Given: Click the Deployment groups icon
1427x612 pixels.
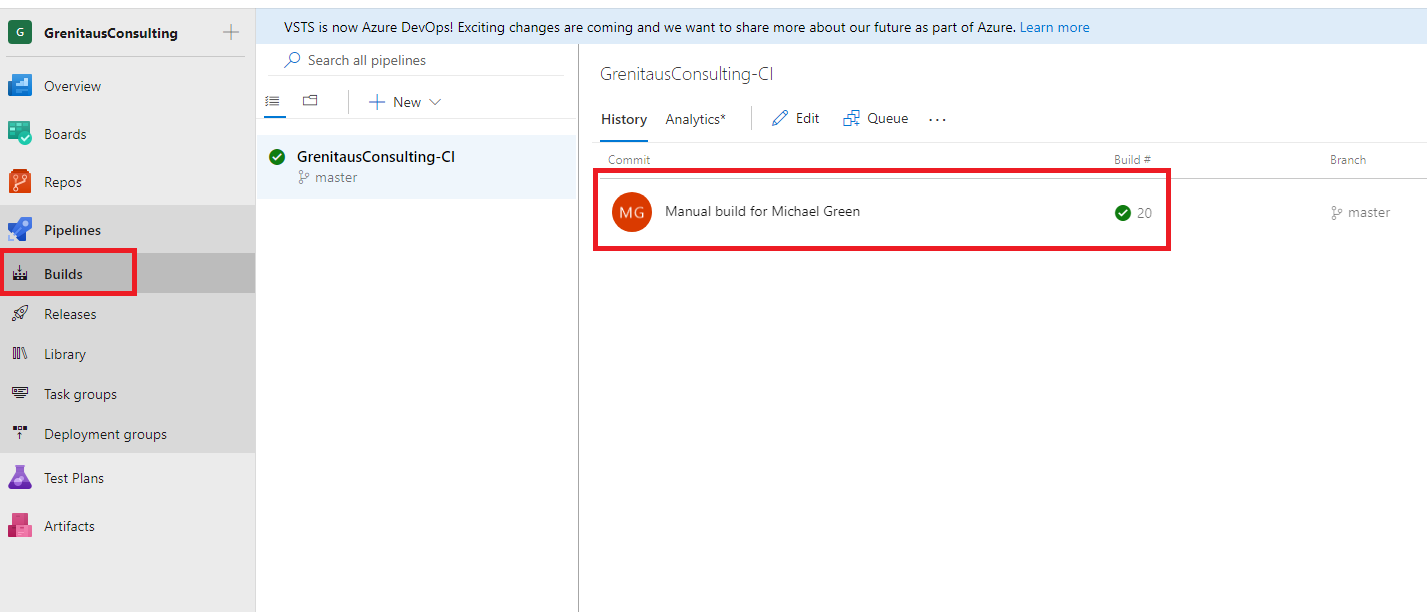Looking at the screenshot, I should click(x=20, y=434).
